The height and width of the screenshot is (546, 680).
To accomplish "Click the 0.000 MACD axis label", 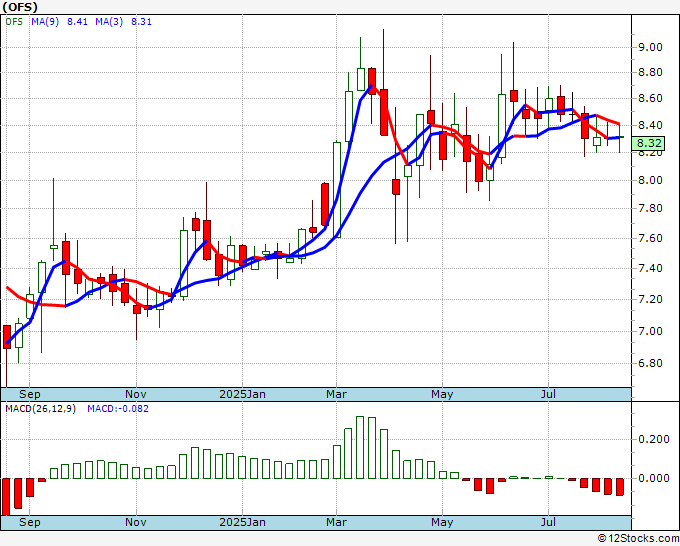I will coord(654,478).
